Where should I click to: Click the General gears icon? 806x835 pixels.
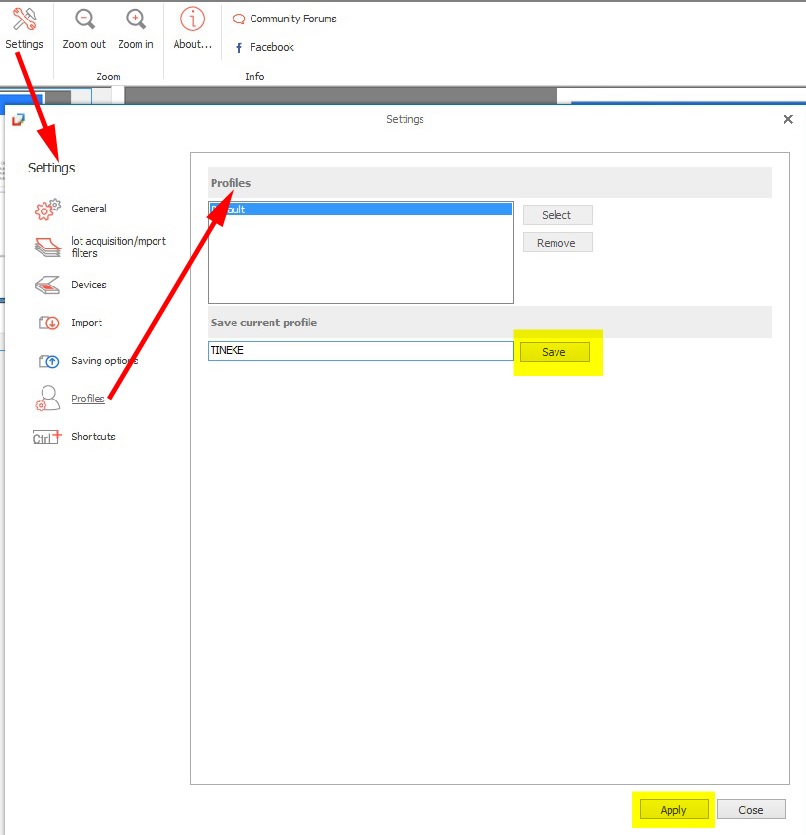click(x=47, y=209)
